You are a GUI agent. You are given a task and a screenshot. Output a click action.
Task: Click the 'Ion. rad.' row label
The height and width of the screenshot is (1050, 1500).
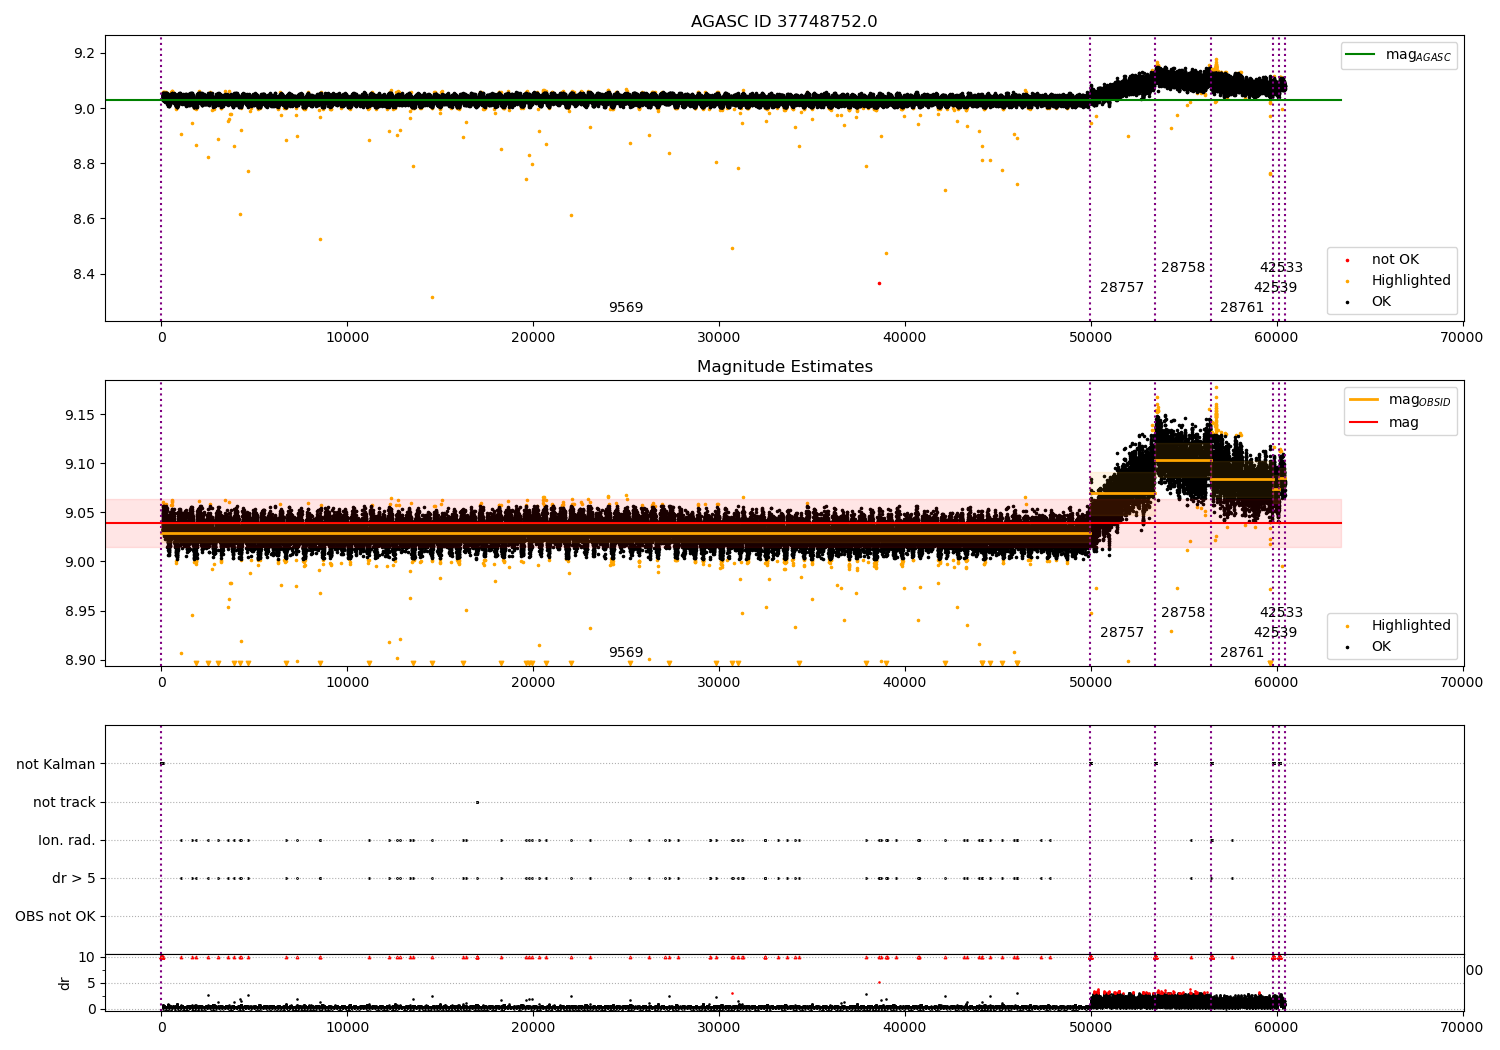[67, 841]
